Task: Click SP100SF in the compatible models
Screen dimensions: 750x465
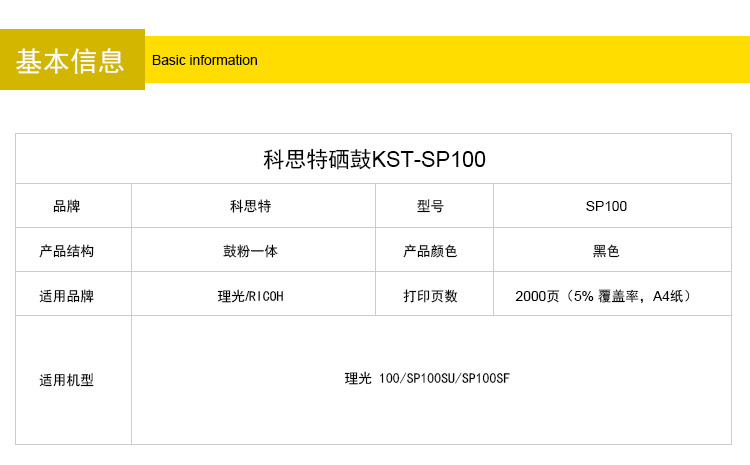Action: click(485, 378)
